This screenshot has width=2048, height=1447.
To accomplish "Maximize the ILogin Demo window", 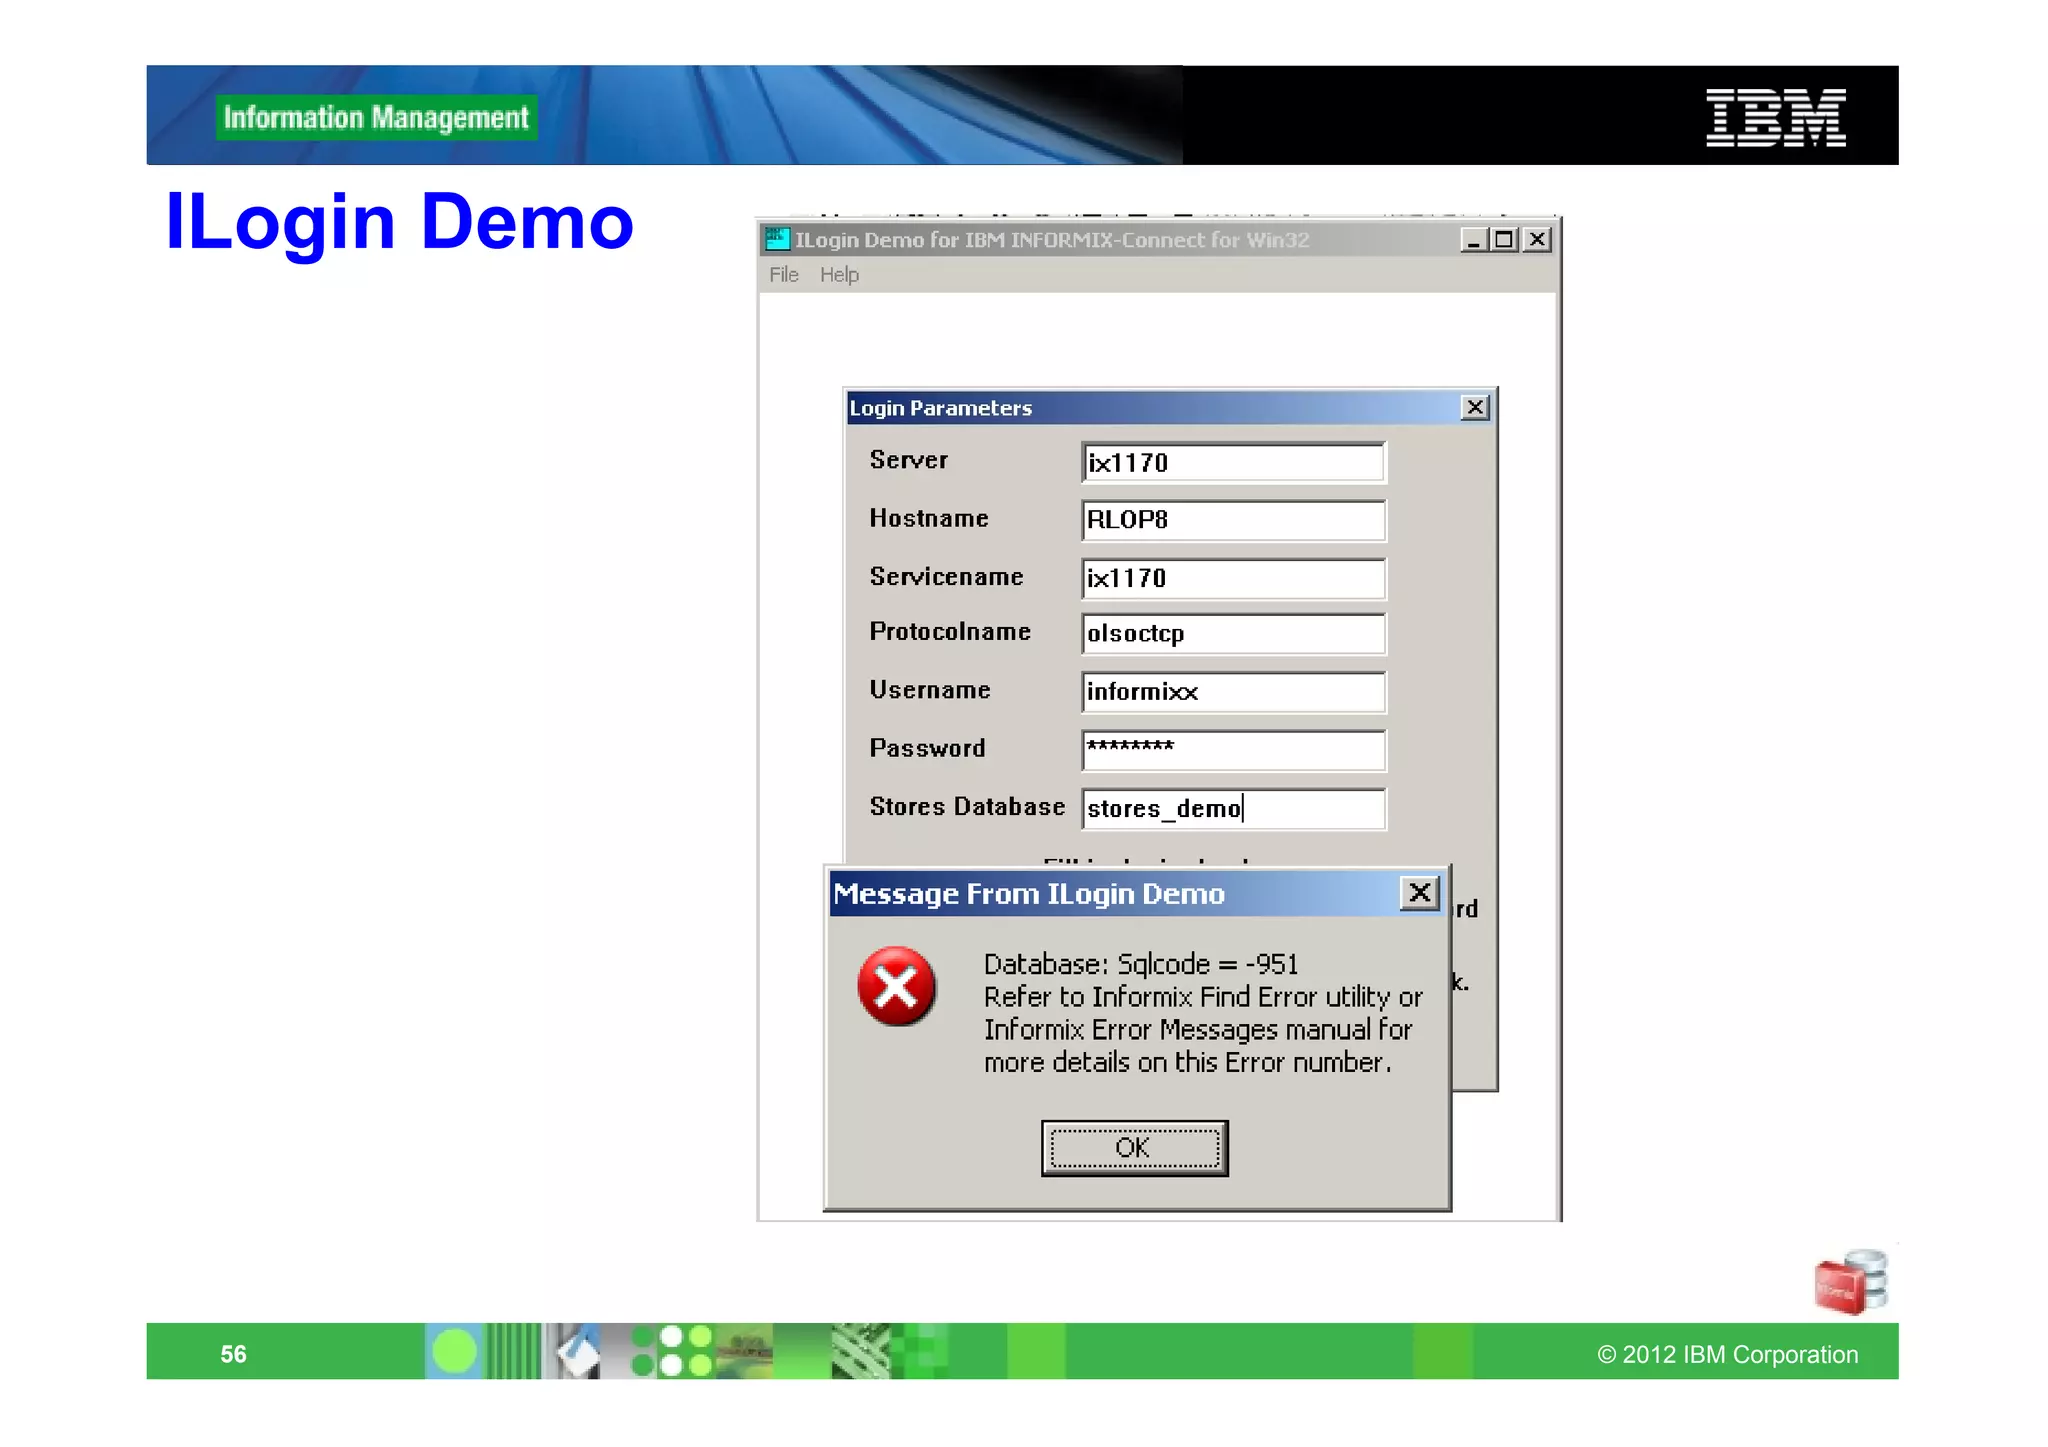I will (x=1504, y=240).
